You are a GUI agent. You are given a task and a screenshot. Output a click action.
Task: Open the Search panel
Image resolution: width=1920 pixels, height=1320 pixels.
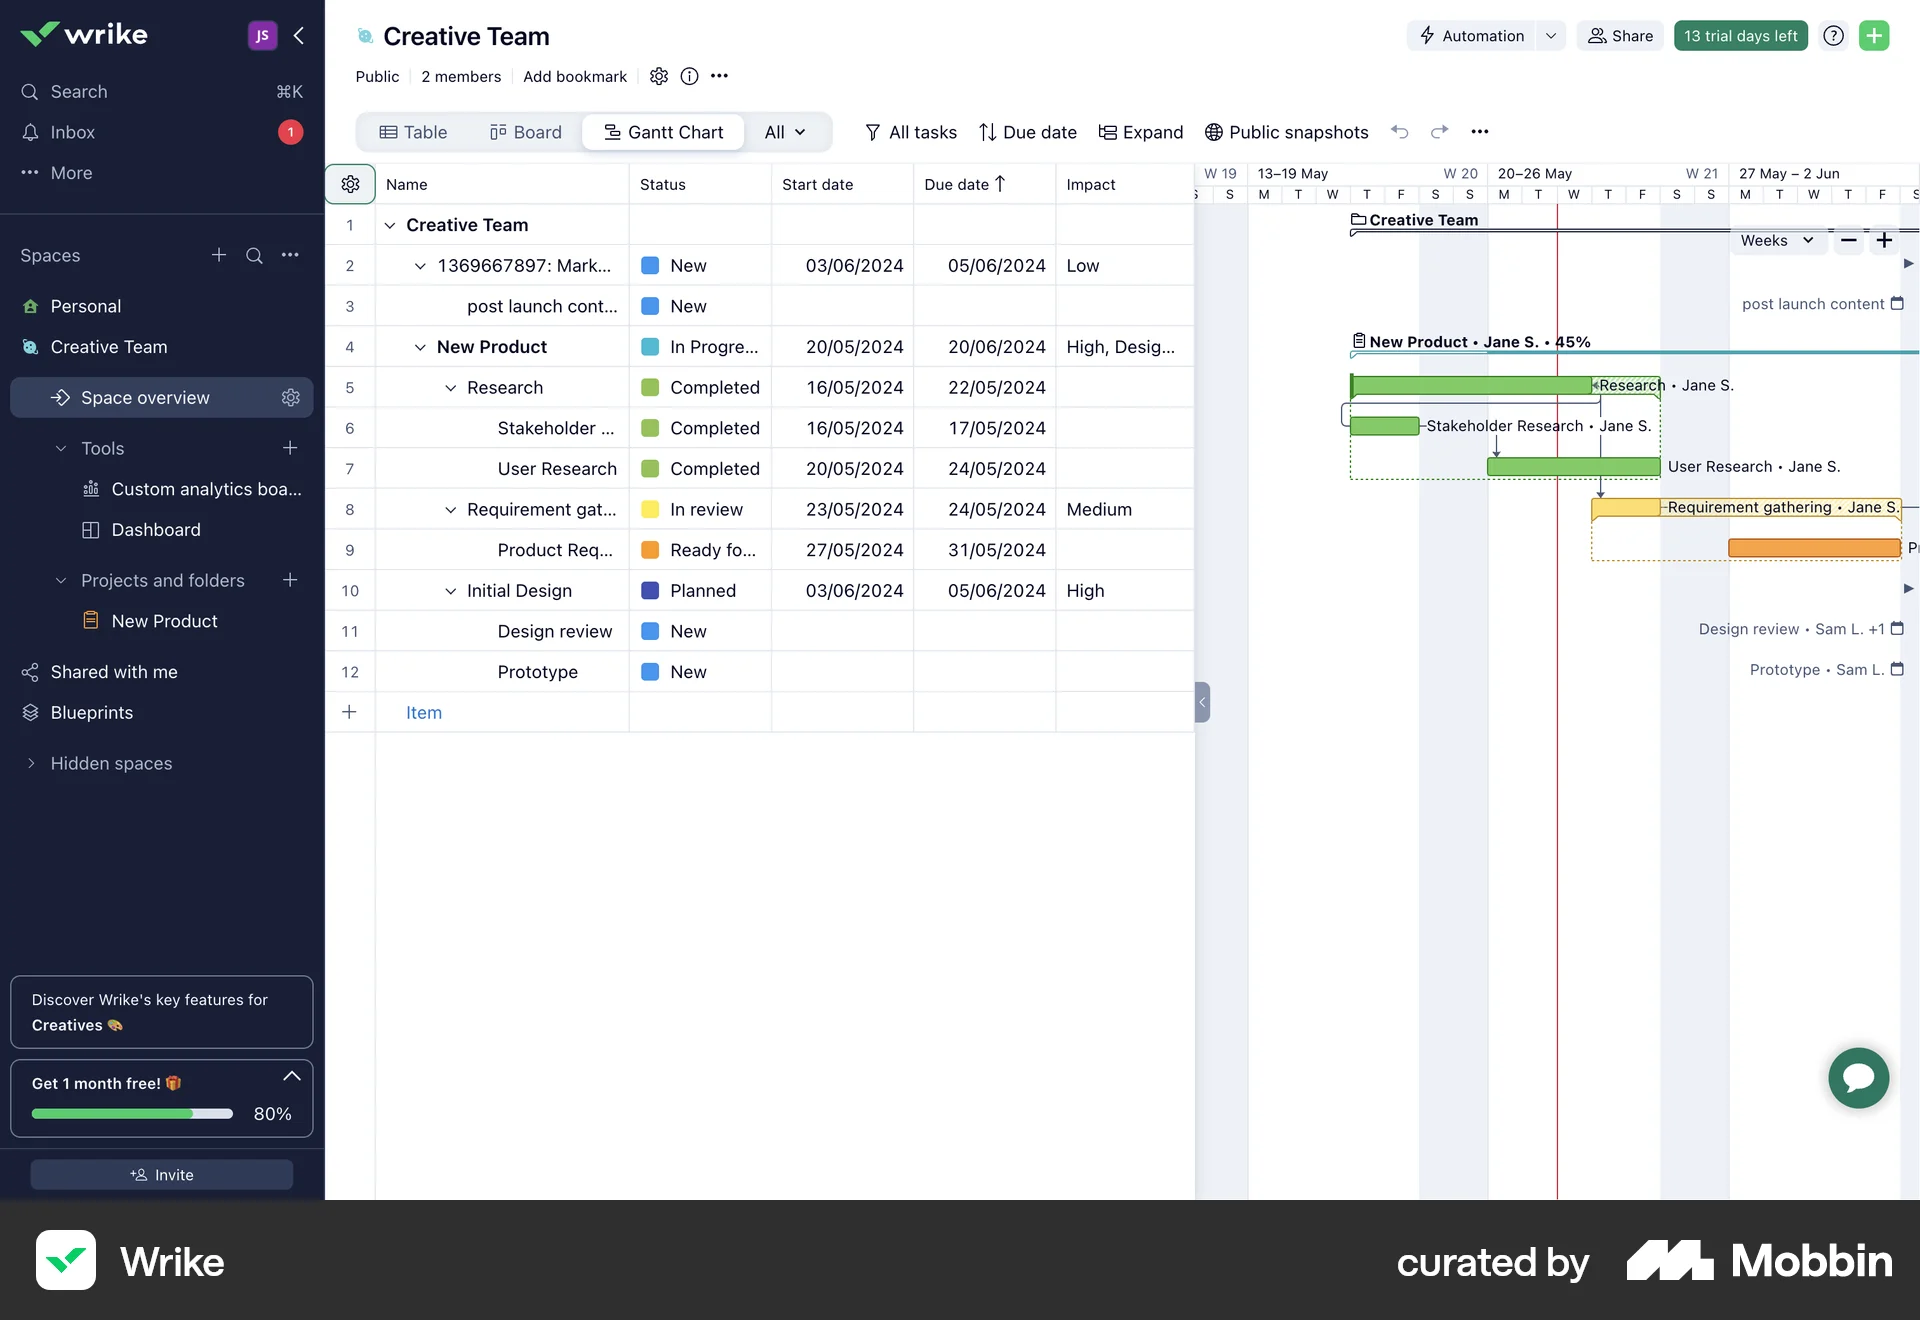coord(77,91)
